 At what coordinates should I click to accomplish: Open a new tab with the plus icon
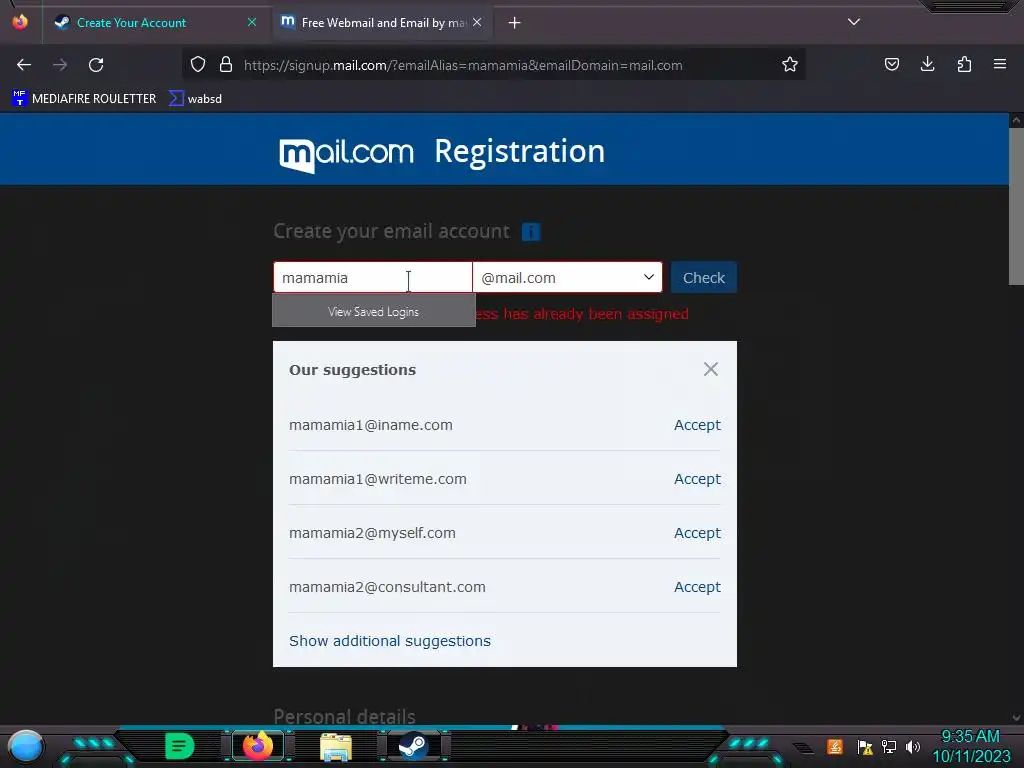515,23
